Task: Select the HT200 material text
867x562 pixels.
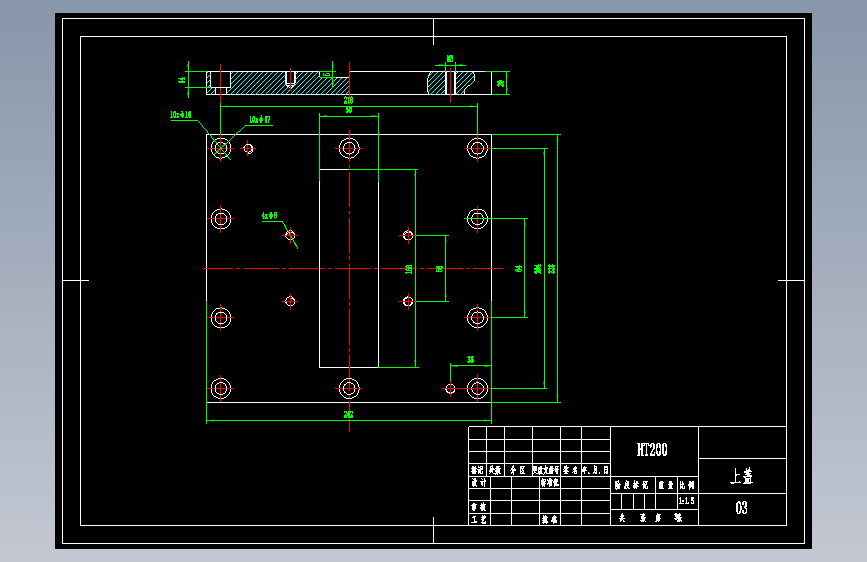Action: tap(652, 450)
